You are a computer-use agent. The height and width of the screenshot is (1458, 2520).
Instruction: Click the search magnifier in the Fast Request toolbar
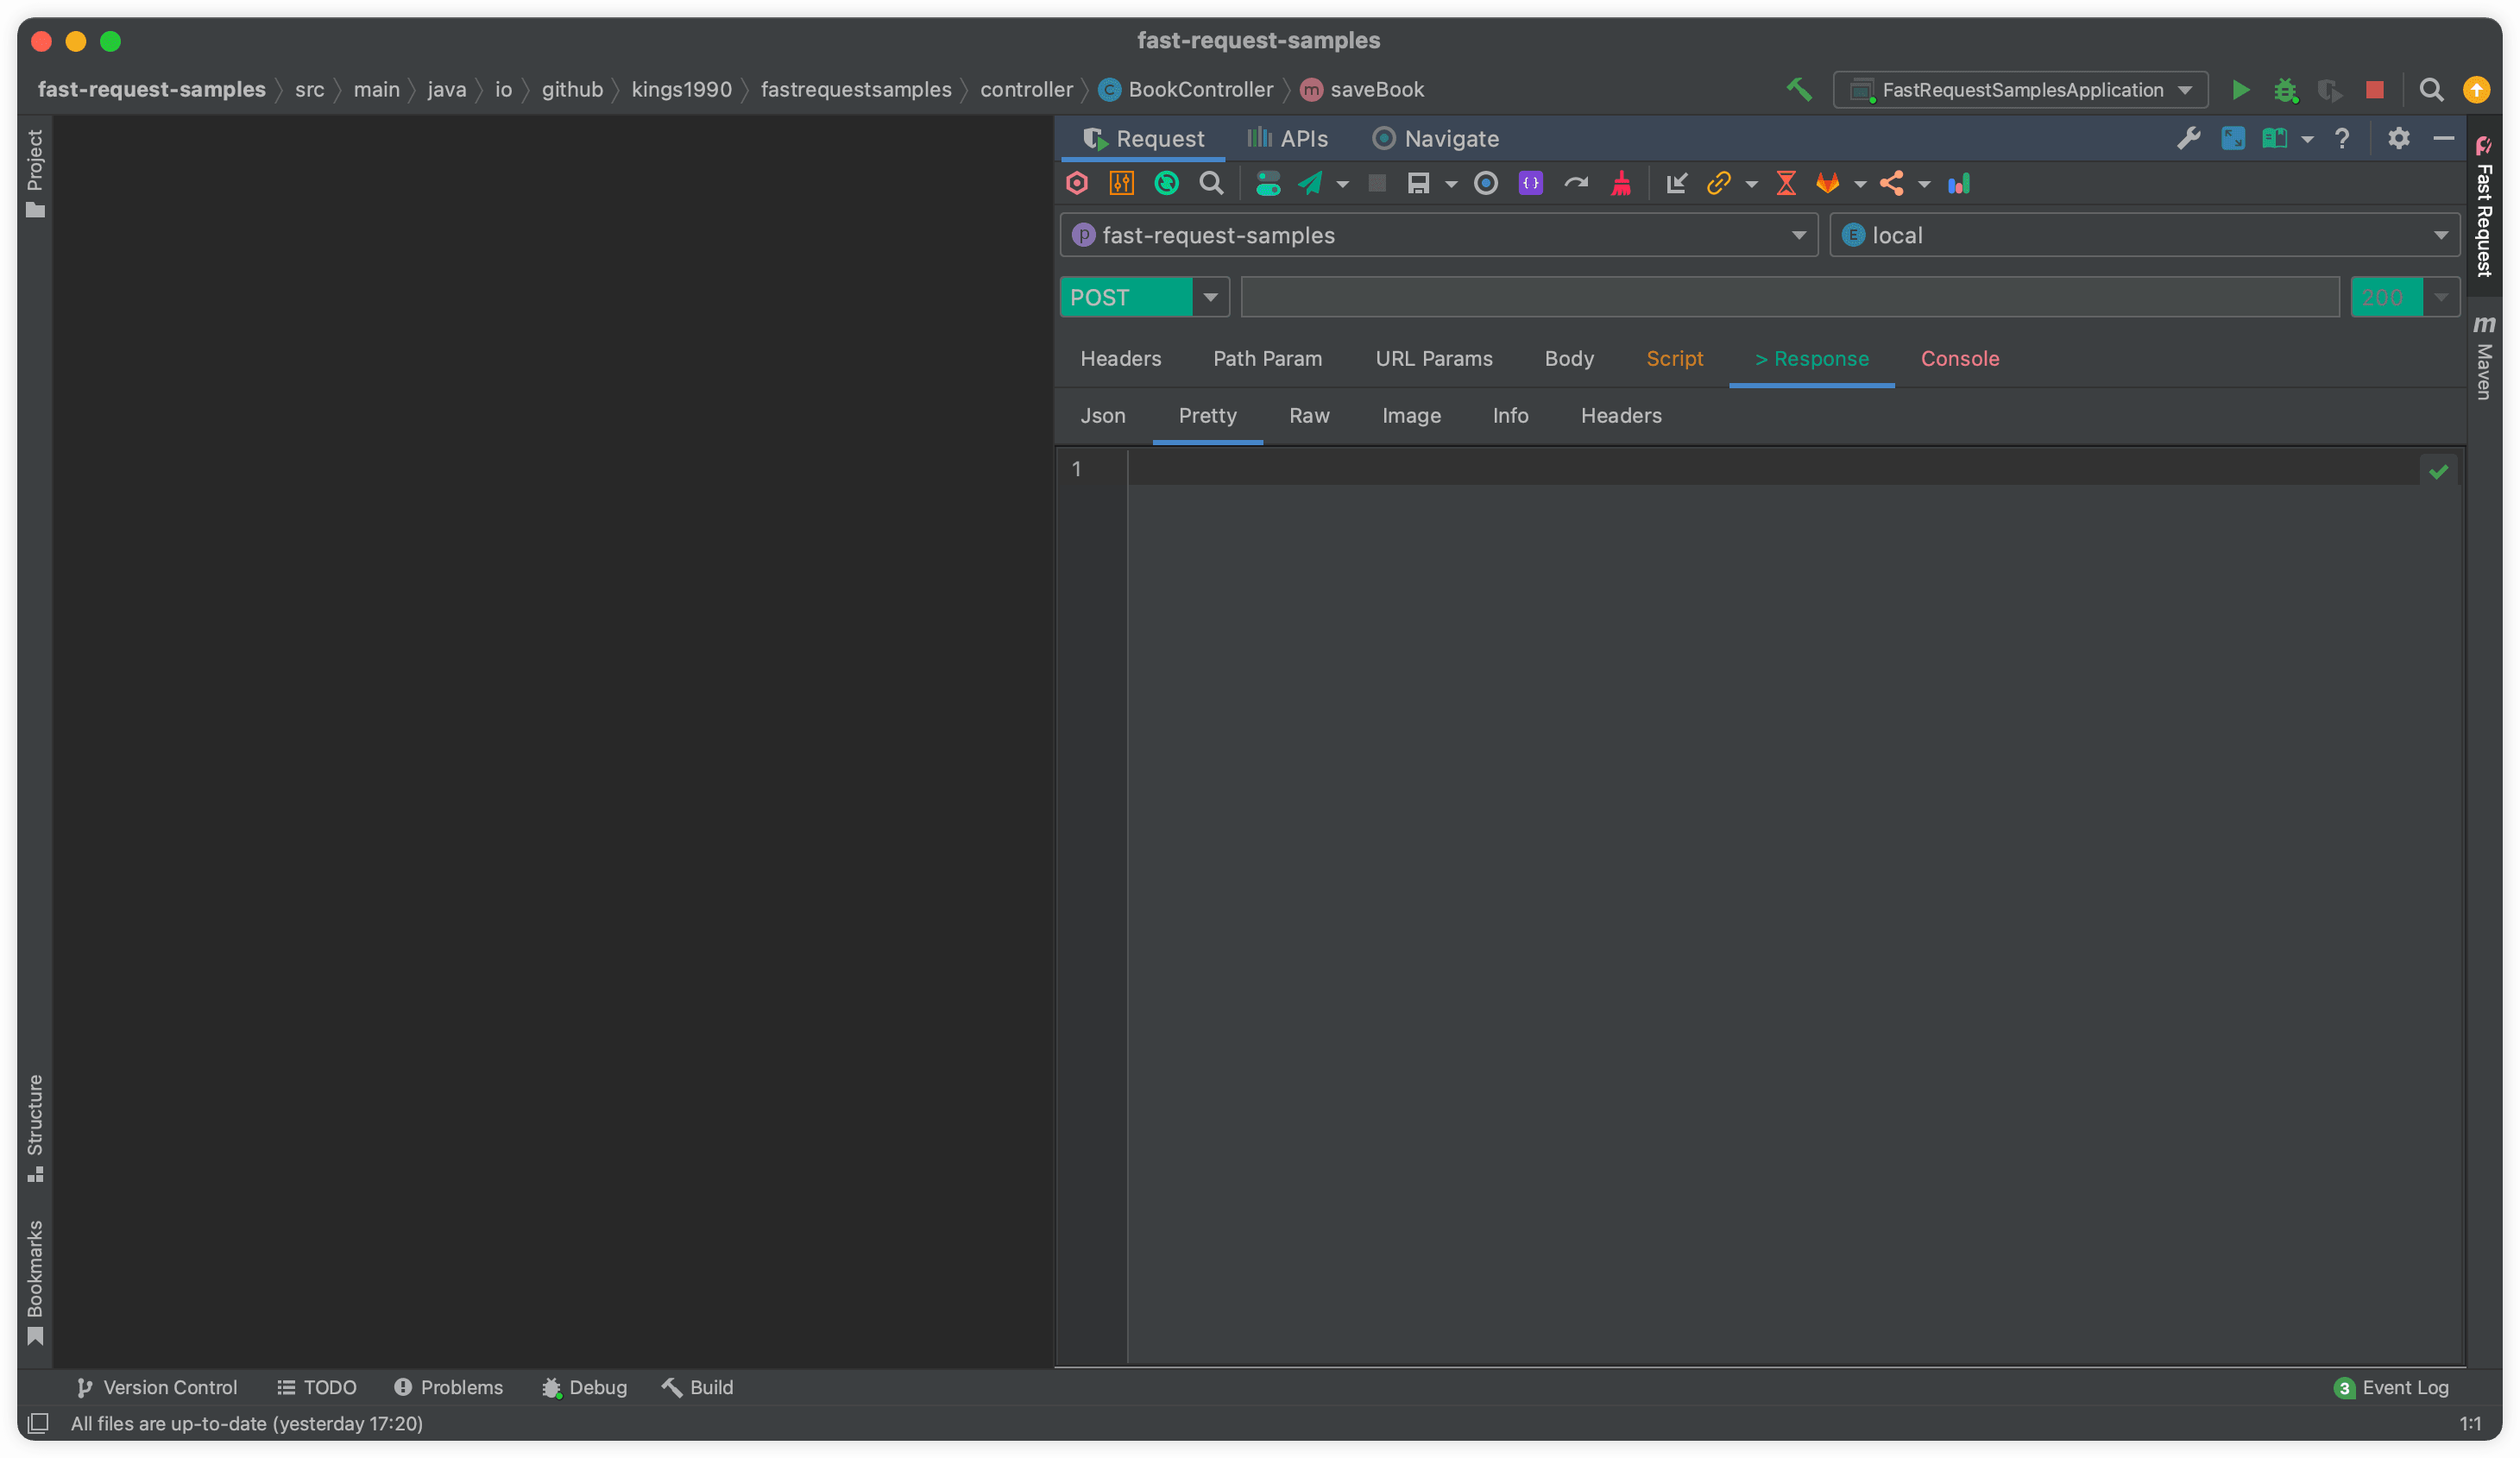point(1211,183)
